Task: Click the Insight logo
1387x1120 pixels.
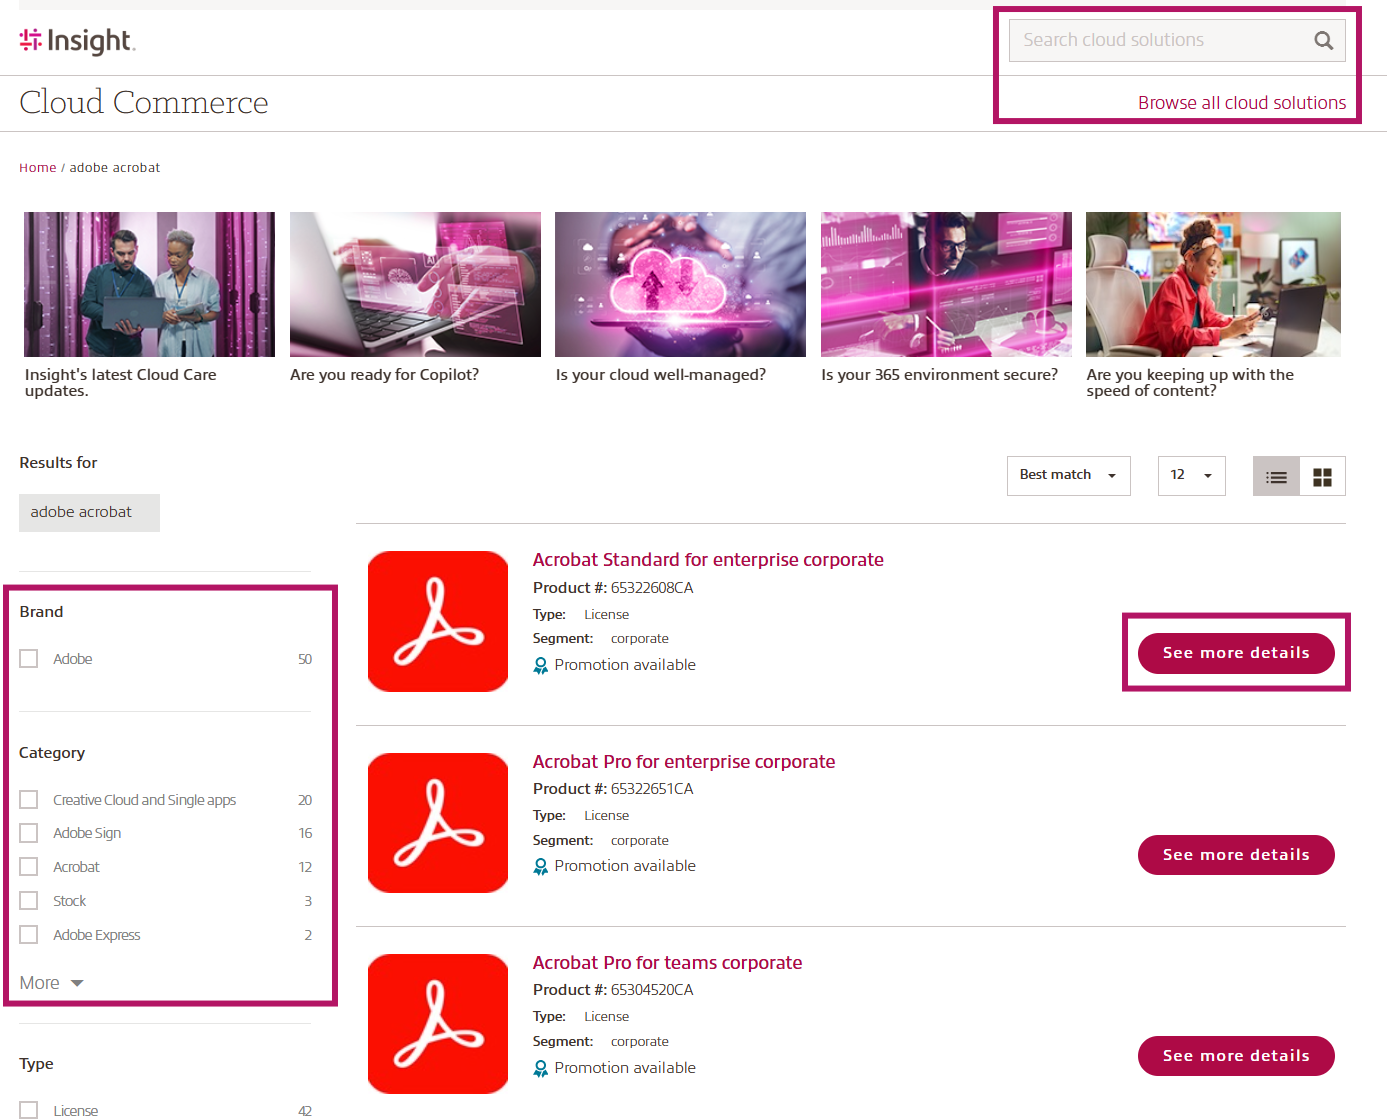Action: click(x=76, y=41)
